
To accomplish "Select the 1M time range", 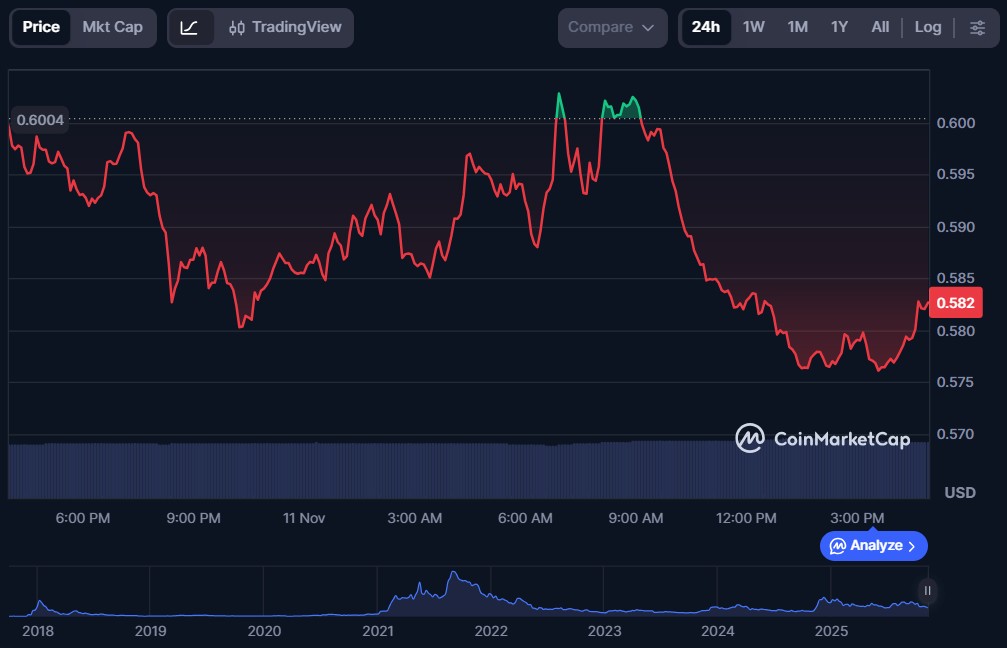I will tap(797, 28).
